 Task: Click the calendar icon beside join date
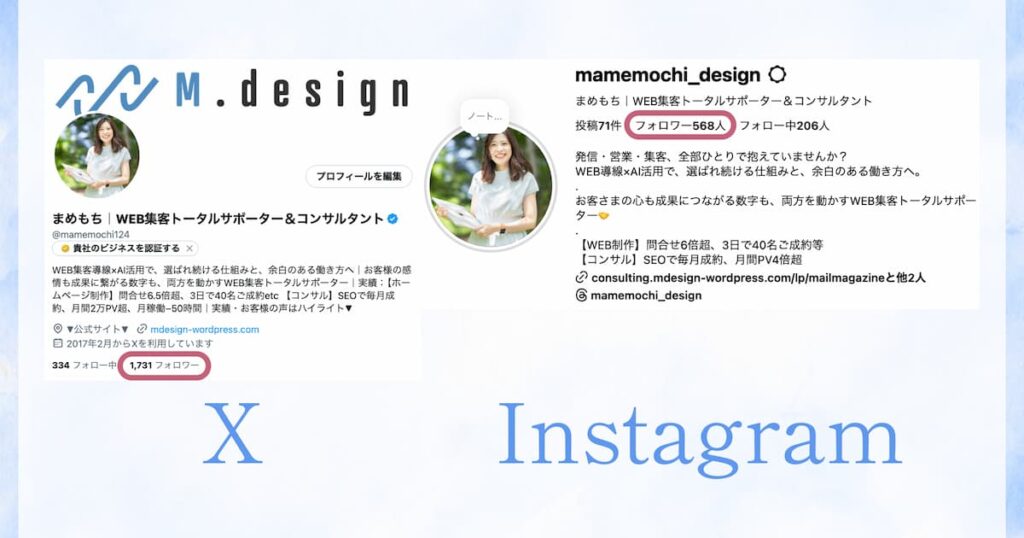click(57, 343)
